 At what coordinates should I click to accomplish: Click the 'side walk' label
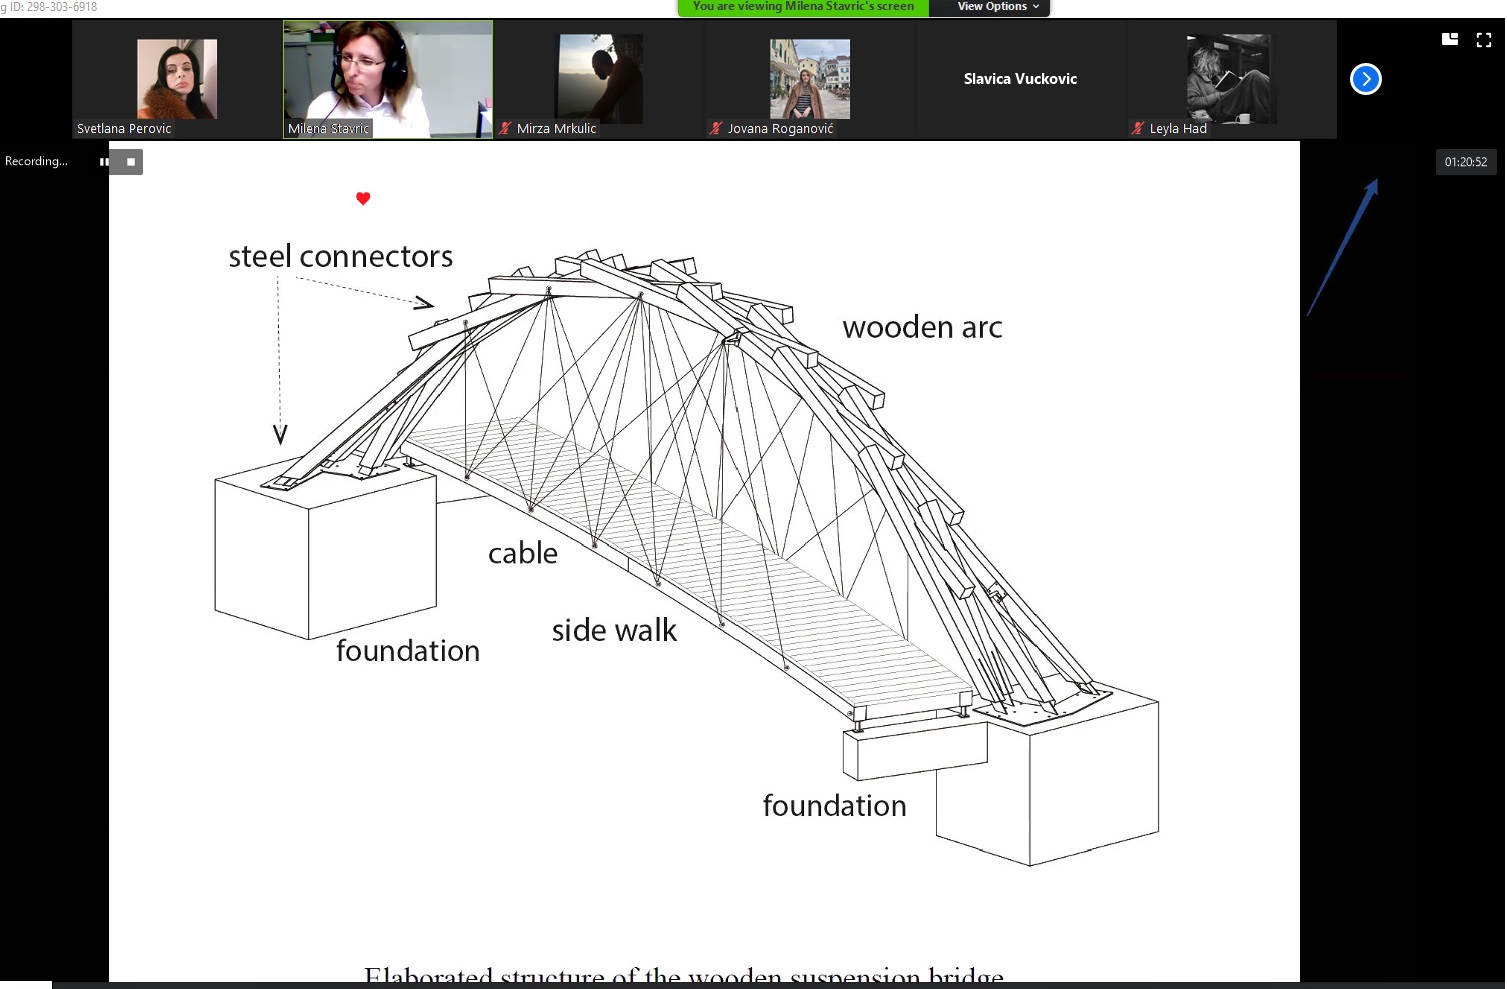coord(614,630)
